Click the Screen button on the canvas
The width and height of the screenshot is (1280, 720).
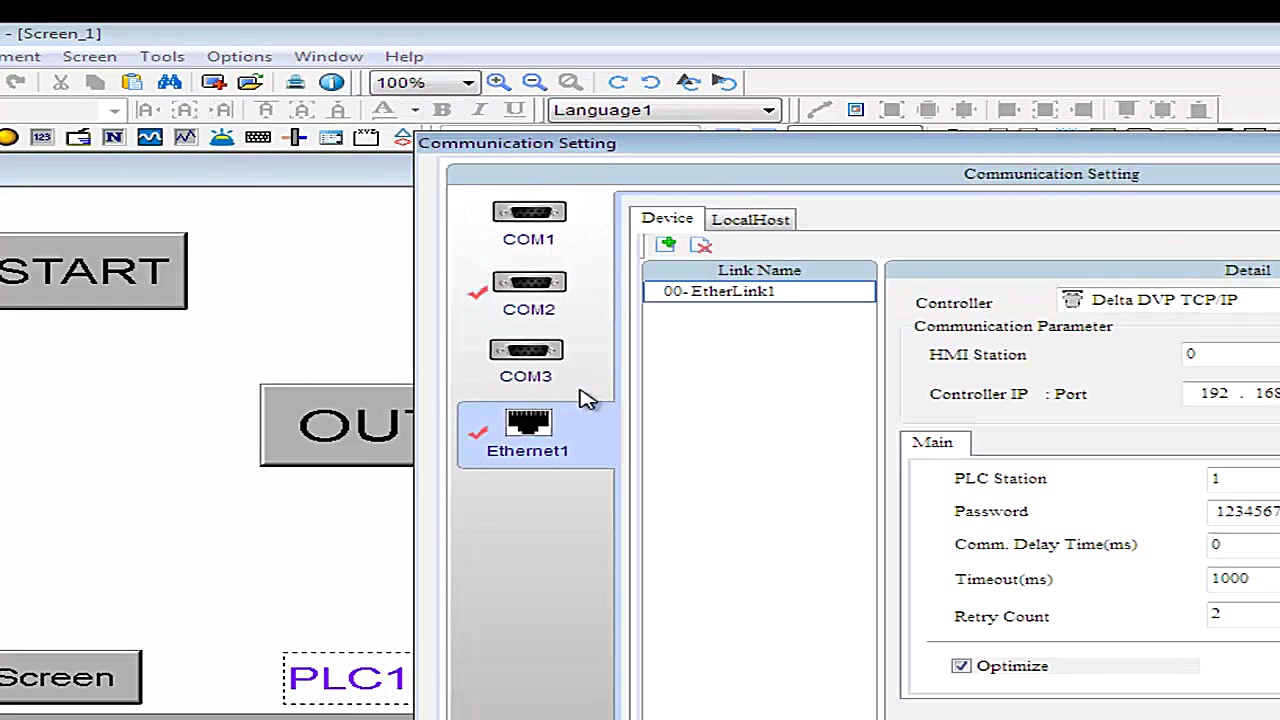coord(70,677)
